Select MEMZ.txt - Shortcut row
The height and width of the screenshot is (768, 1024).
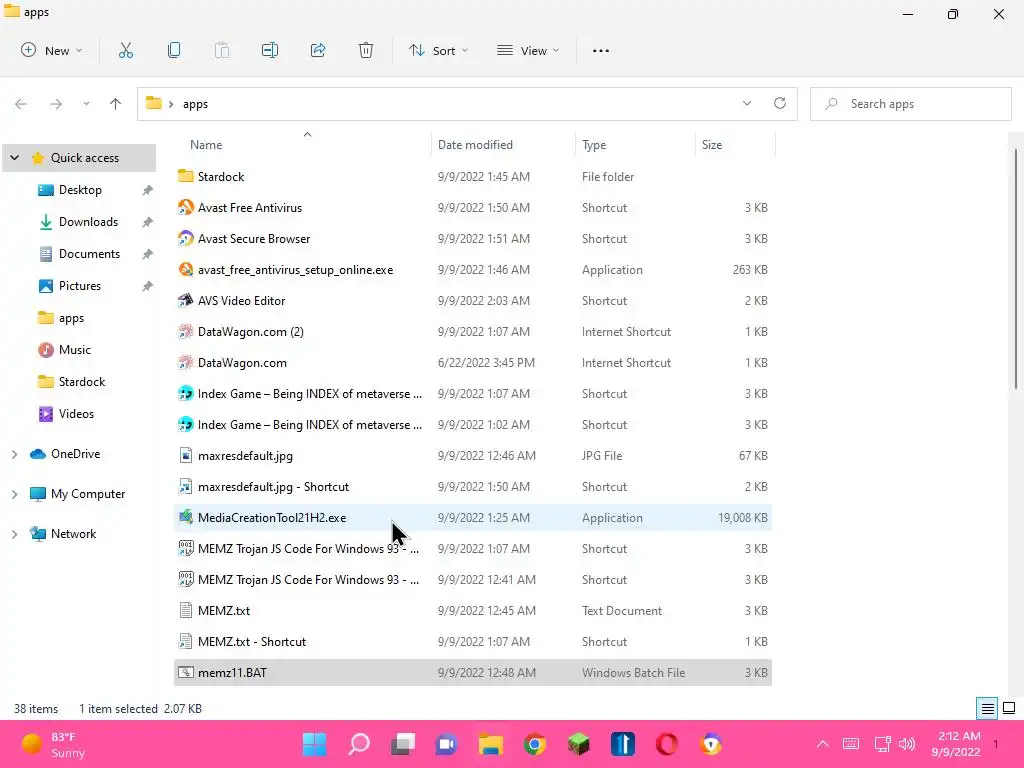pyautogui.click(x=473, y=642)
